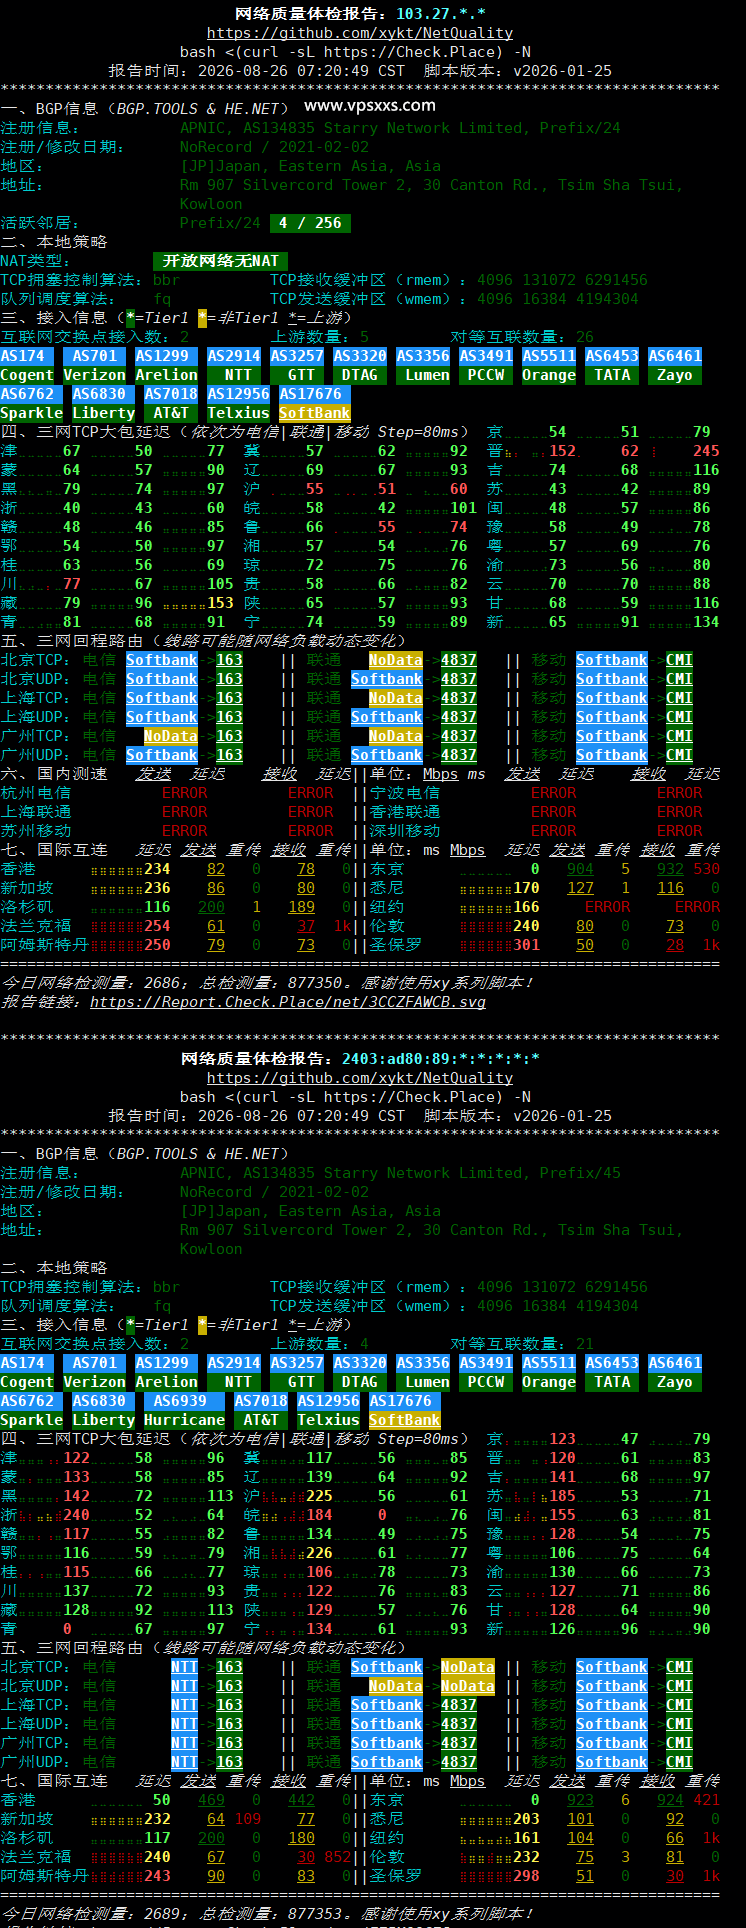The image size is (746, 1928).
Task: Click the report title with IP 103.27.*.*
Action: click(360, 14)
